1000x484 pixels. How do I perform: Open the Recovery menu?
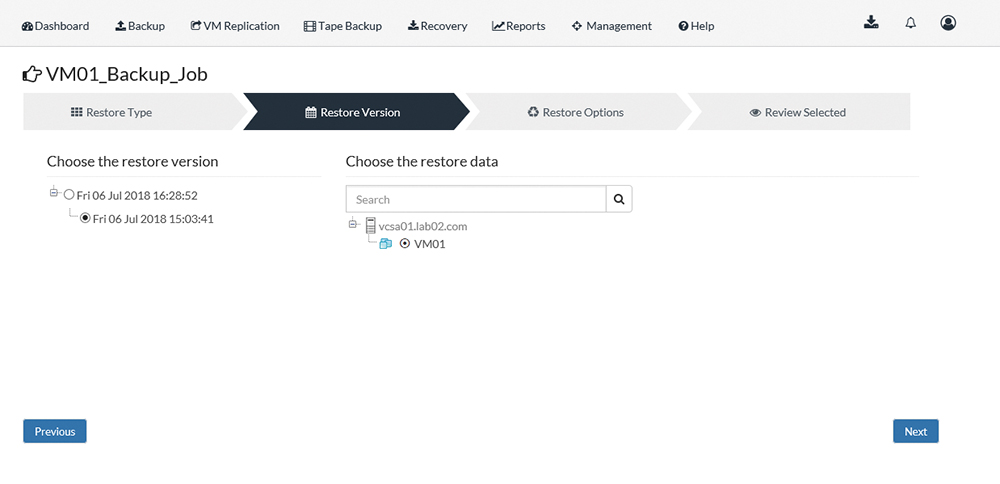click(x=438, y=26)
